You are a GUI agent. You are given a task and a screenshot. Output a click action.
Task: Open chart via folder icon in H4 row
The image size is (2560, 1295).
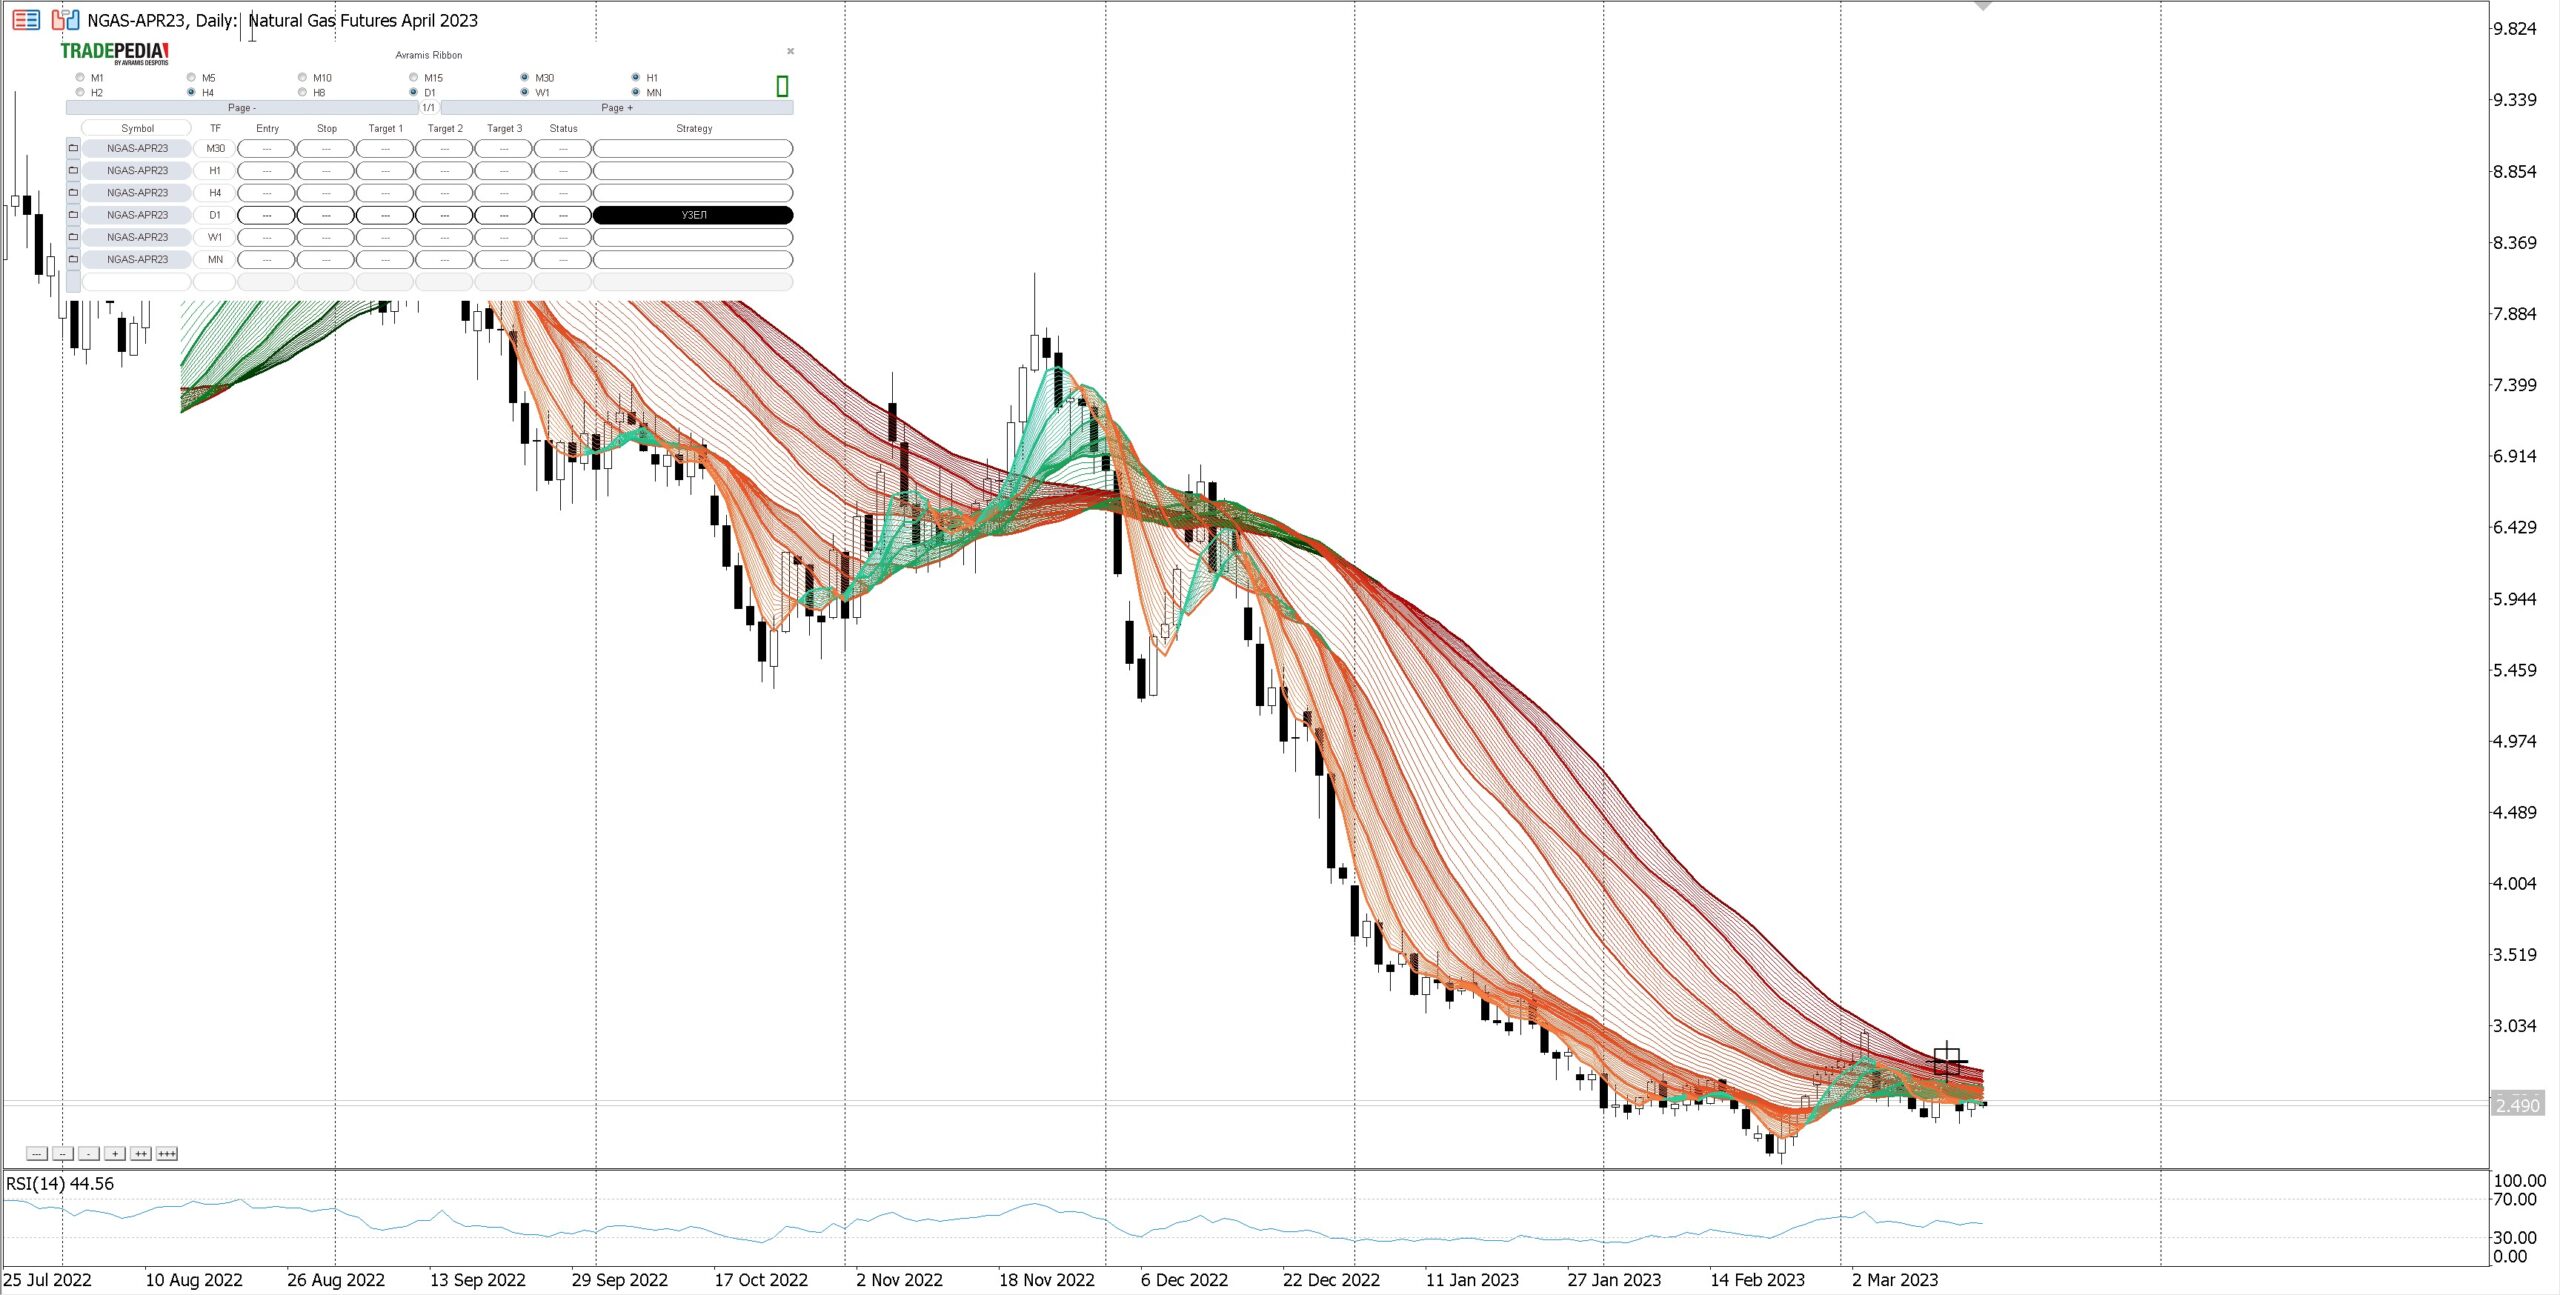[x=73, y=193]
